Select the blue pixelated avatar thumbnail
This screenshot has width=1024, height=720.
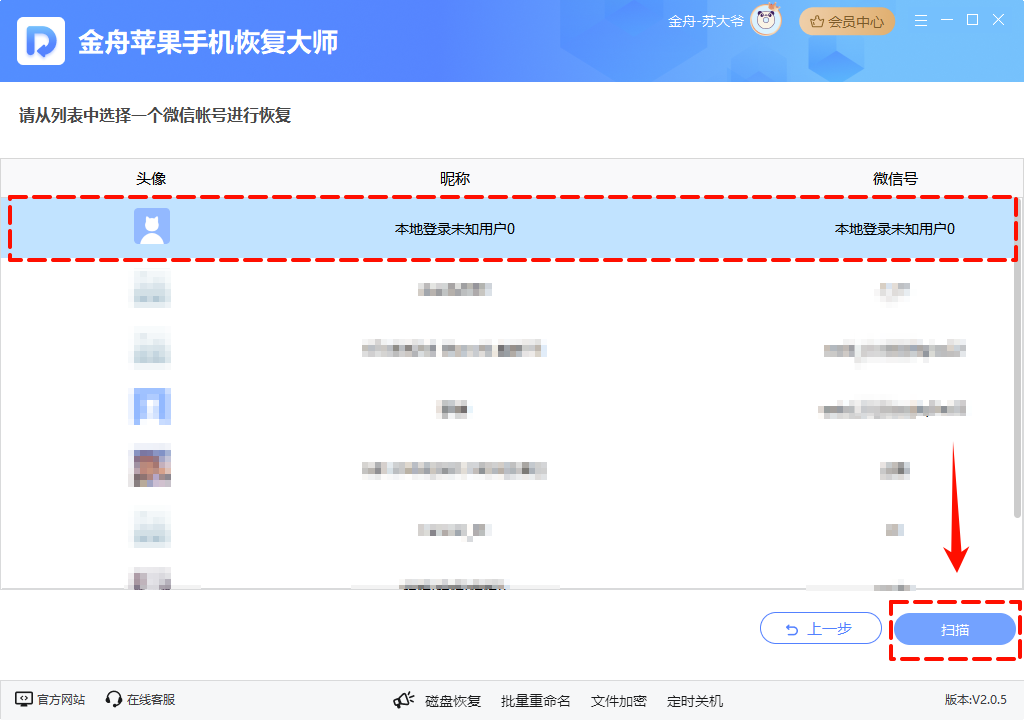(152, 406)
